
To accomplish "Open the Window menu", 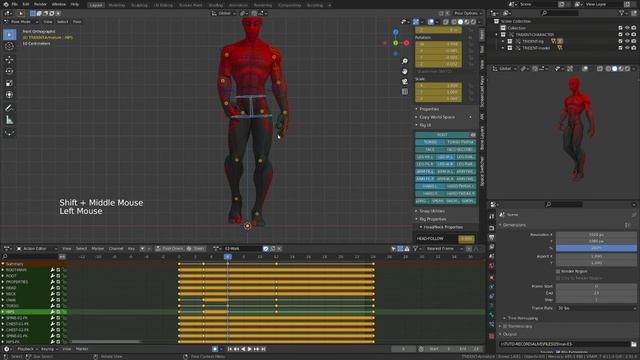I will [59, 4].
